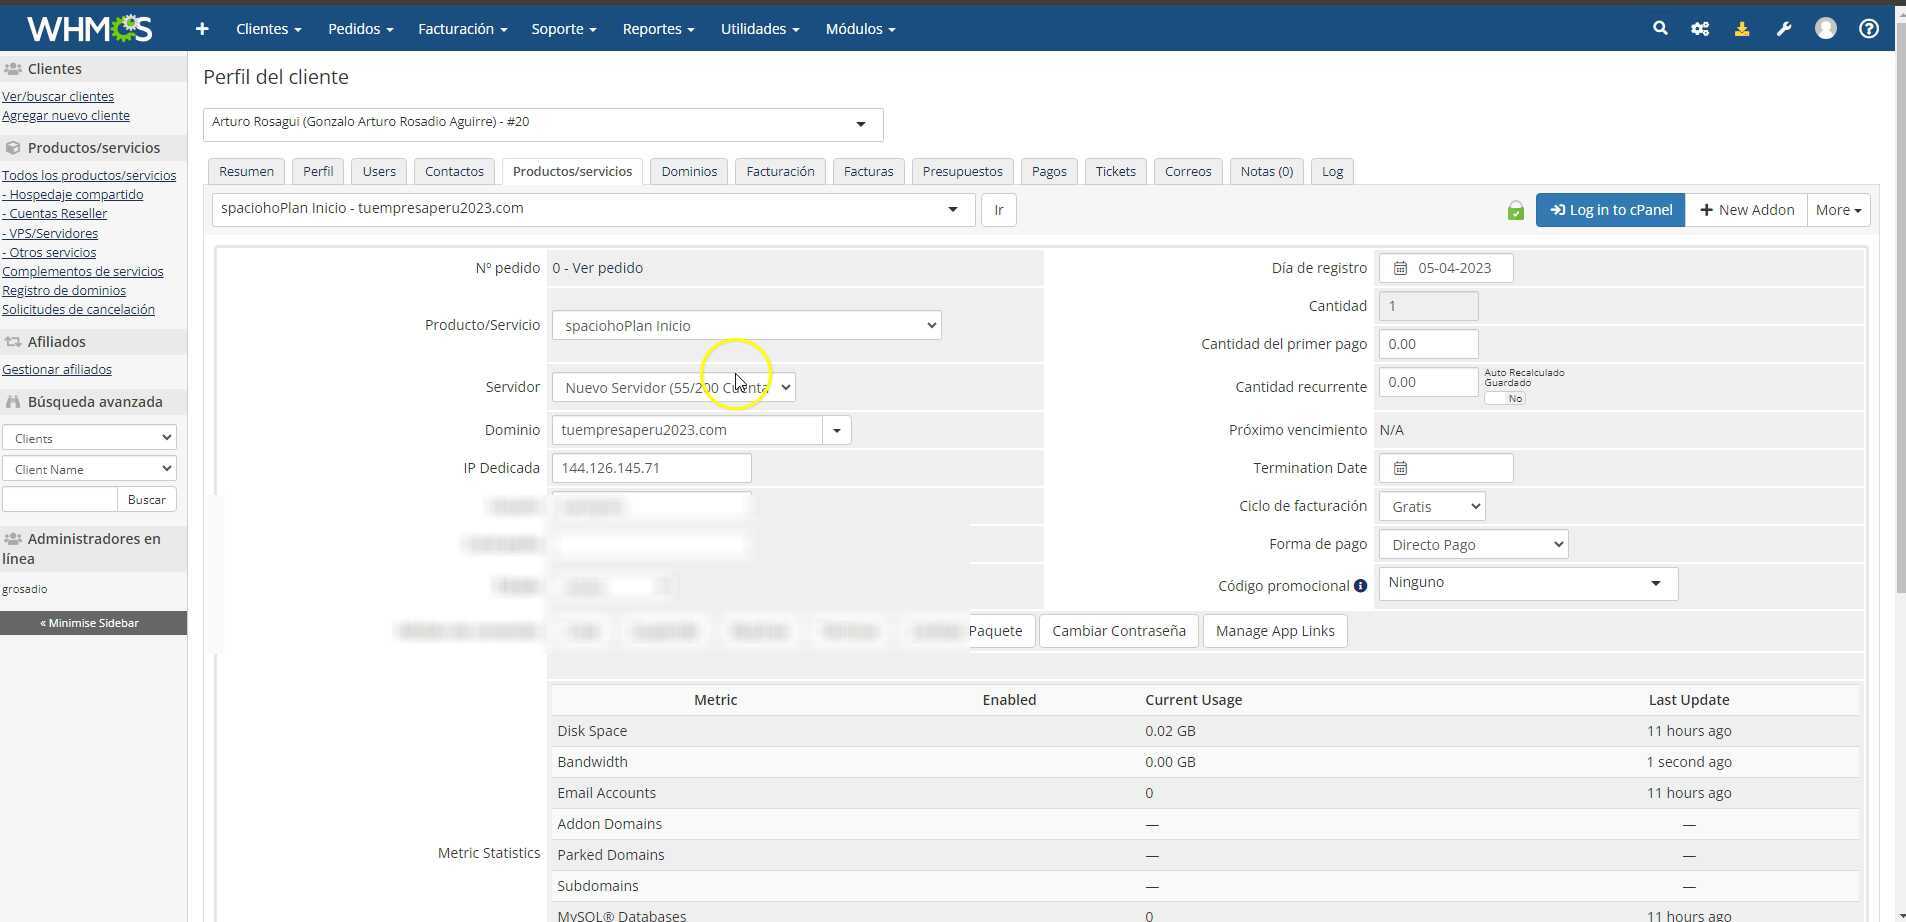Expand the More actions dropdown
The width and height of the screenshot is (1906, 922).
pyautogui.click(x=1838, y=210)
